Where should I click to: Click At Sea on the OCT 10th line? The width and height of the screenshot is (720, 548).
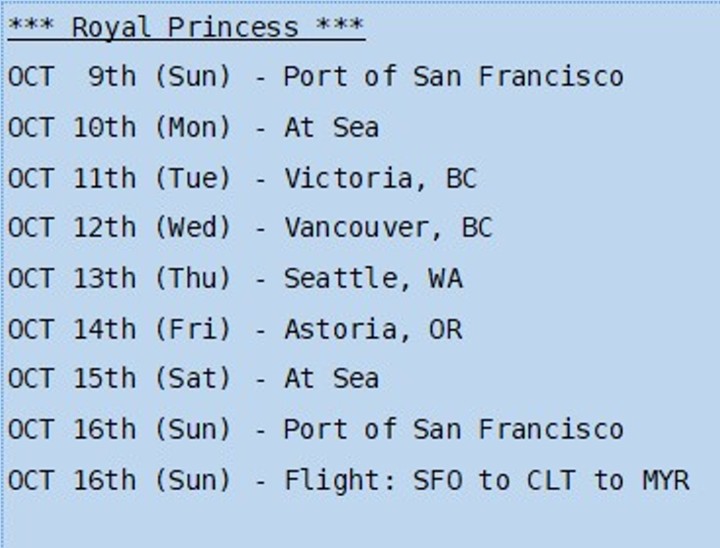pos(331,127)
